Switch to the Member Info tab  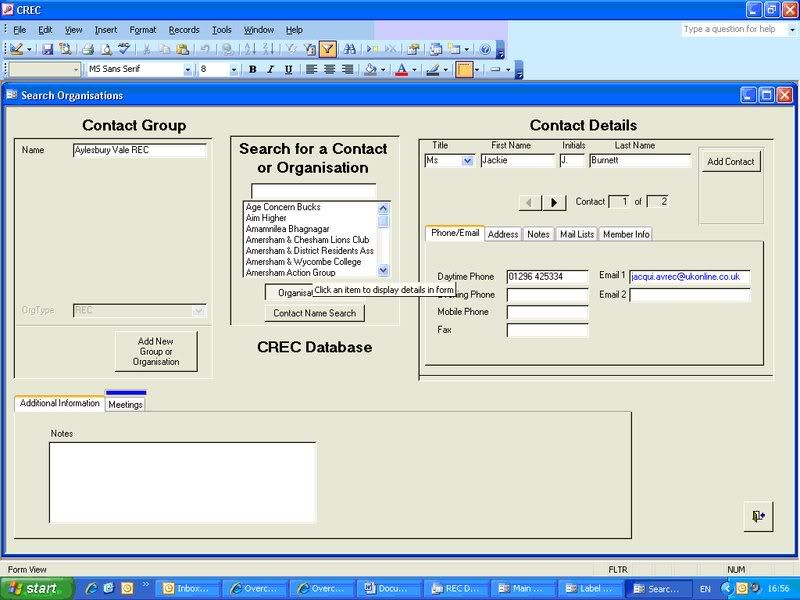(626, 234)
